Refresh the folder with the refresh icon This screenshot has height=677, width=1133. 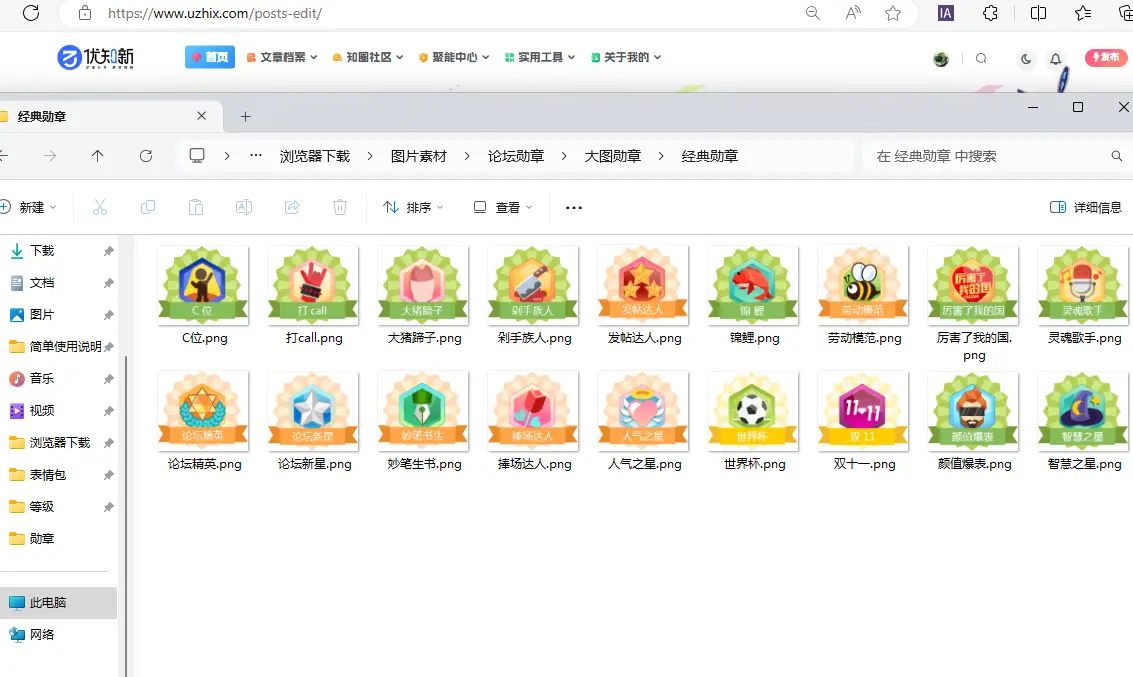coord(146,156)
